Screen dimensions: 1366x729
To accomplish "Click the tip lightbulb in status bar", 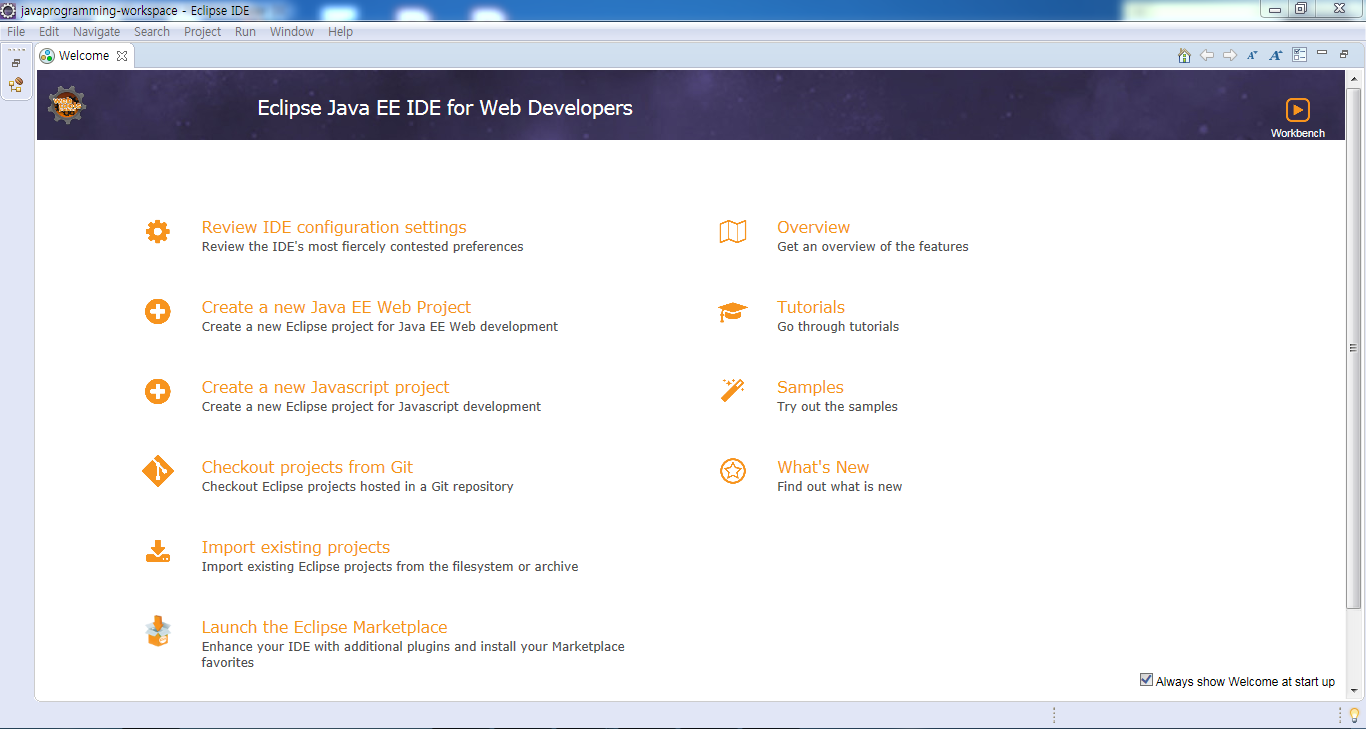I will click(1354, 714).
